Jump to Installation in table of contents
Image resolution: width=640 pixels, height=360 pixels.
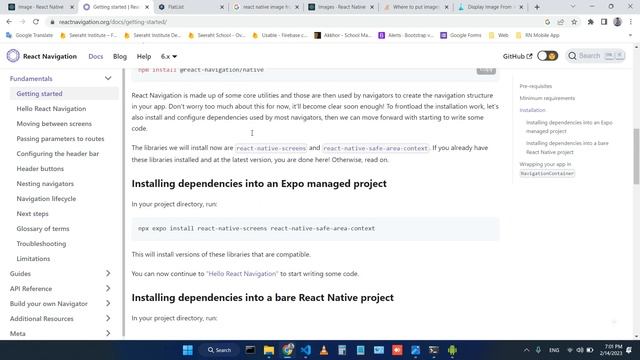pos(532,110)
